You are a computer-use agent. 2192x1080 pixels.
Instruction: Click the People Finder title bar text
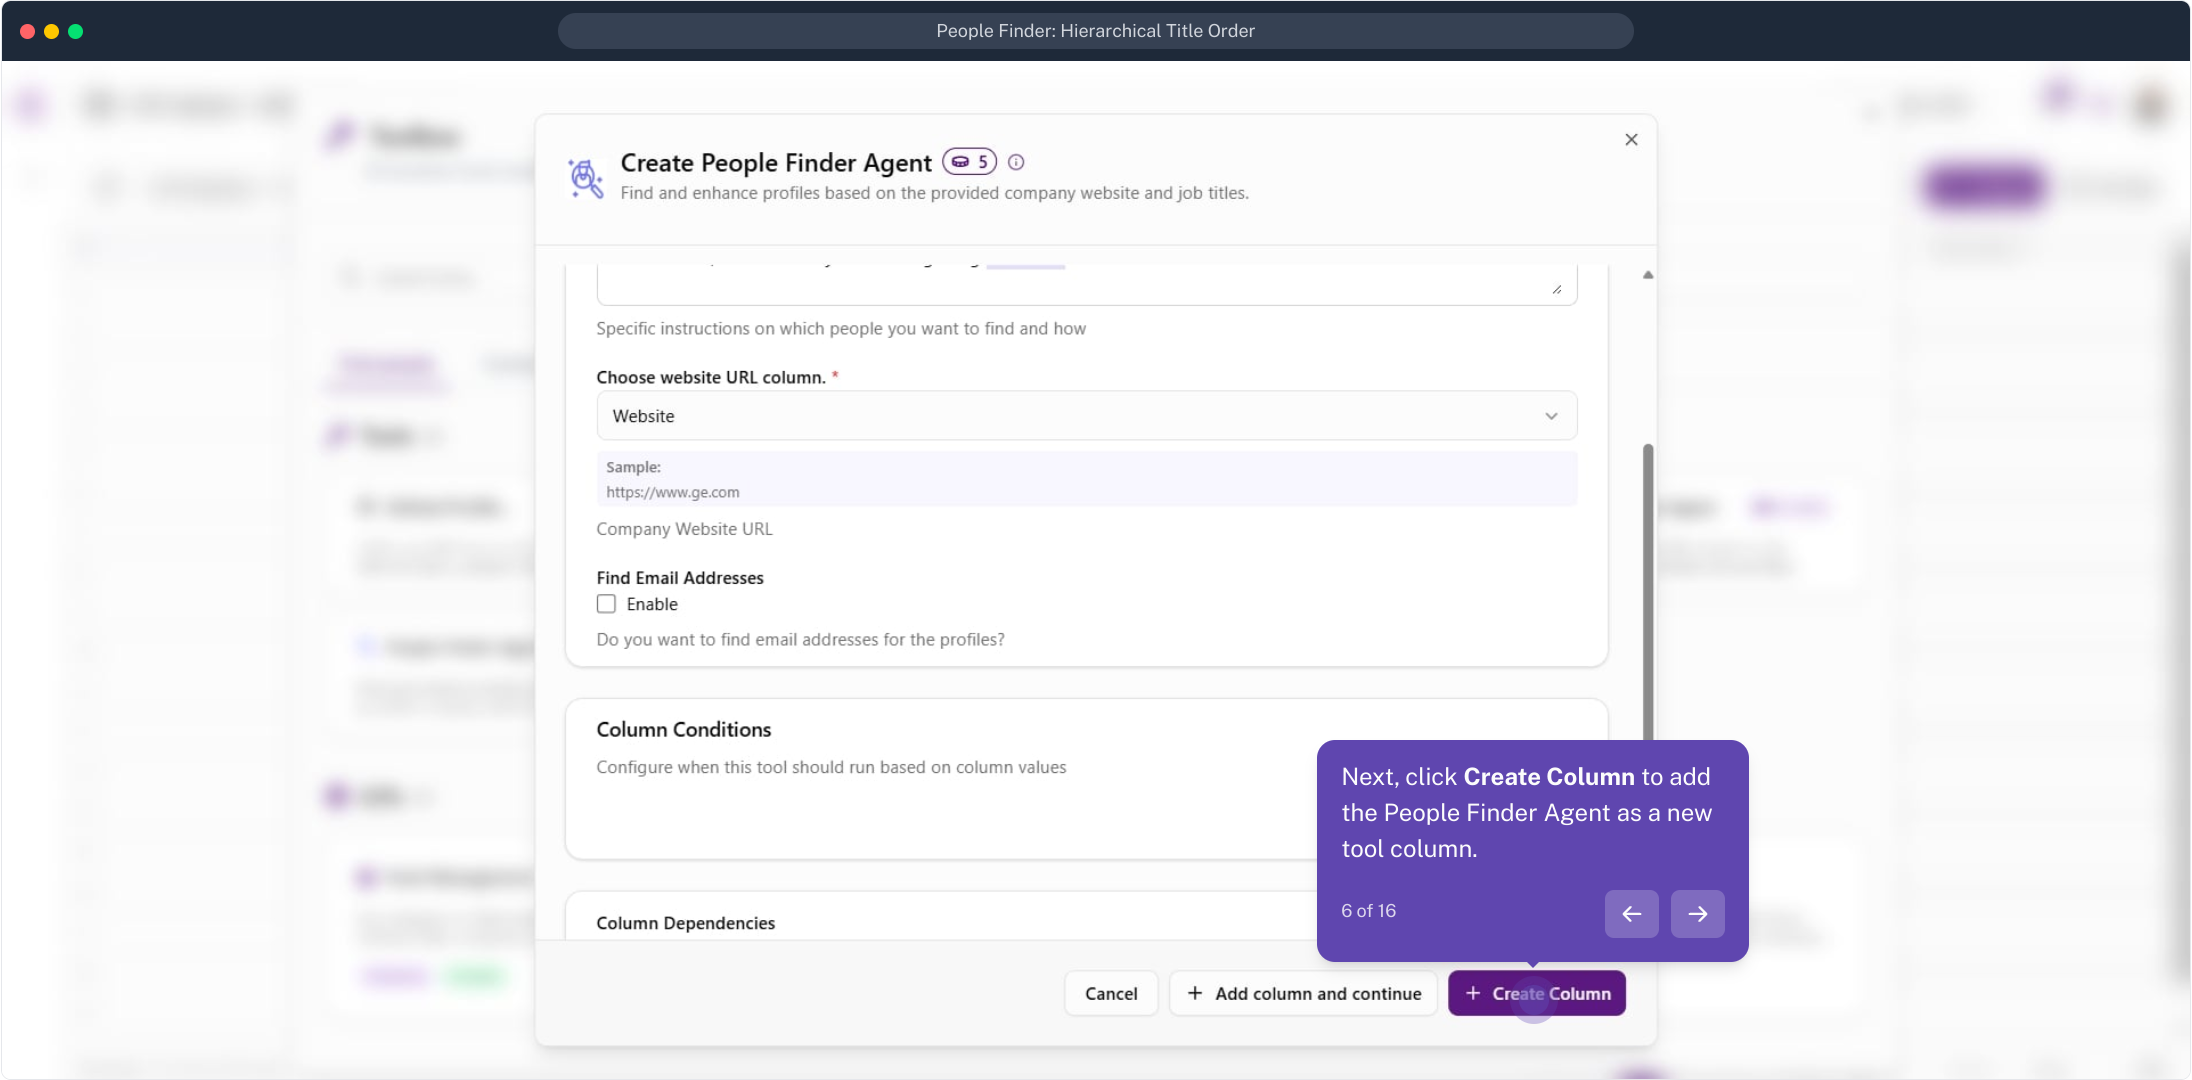click(x=1095, y=31)
